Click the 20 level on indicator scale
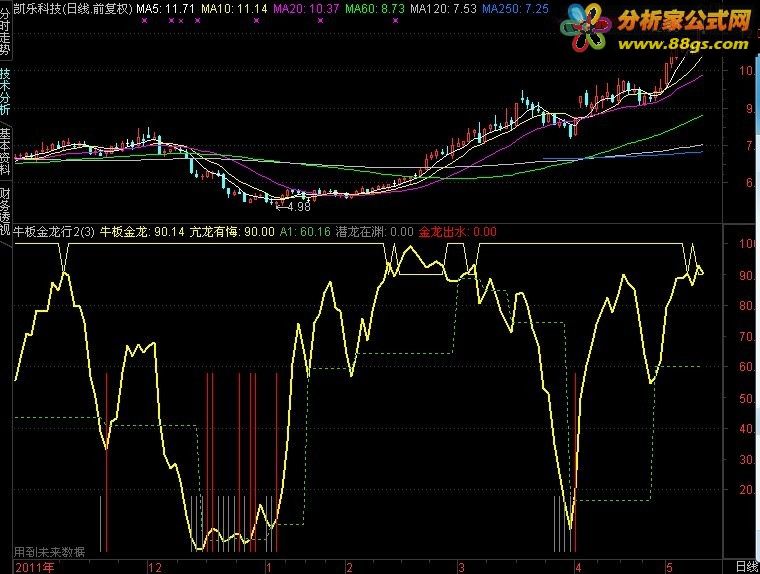The width and height of the screenshot is (760, 574). (746, 490)
